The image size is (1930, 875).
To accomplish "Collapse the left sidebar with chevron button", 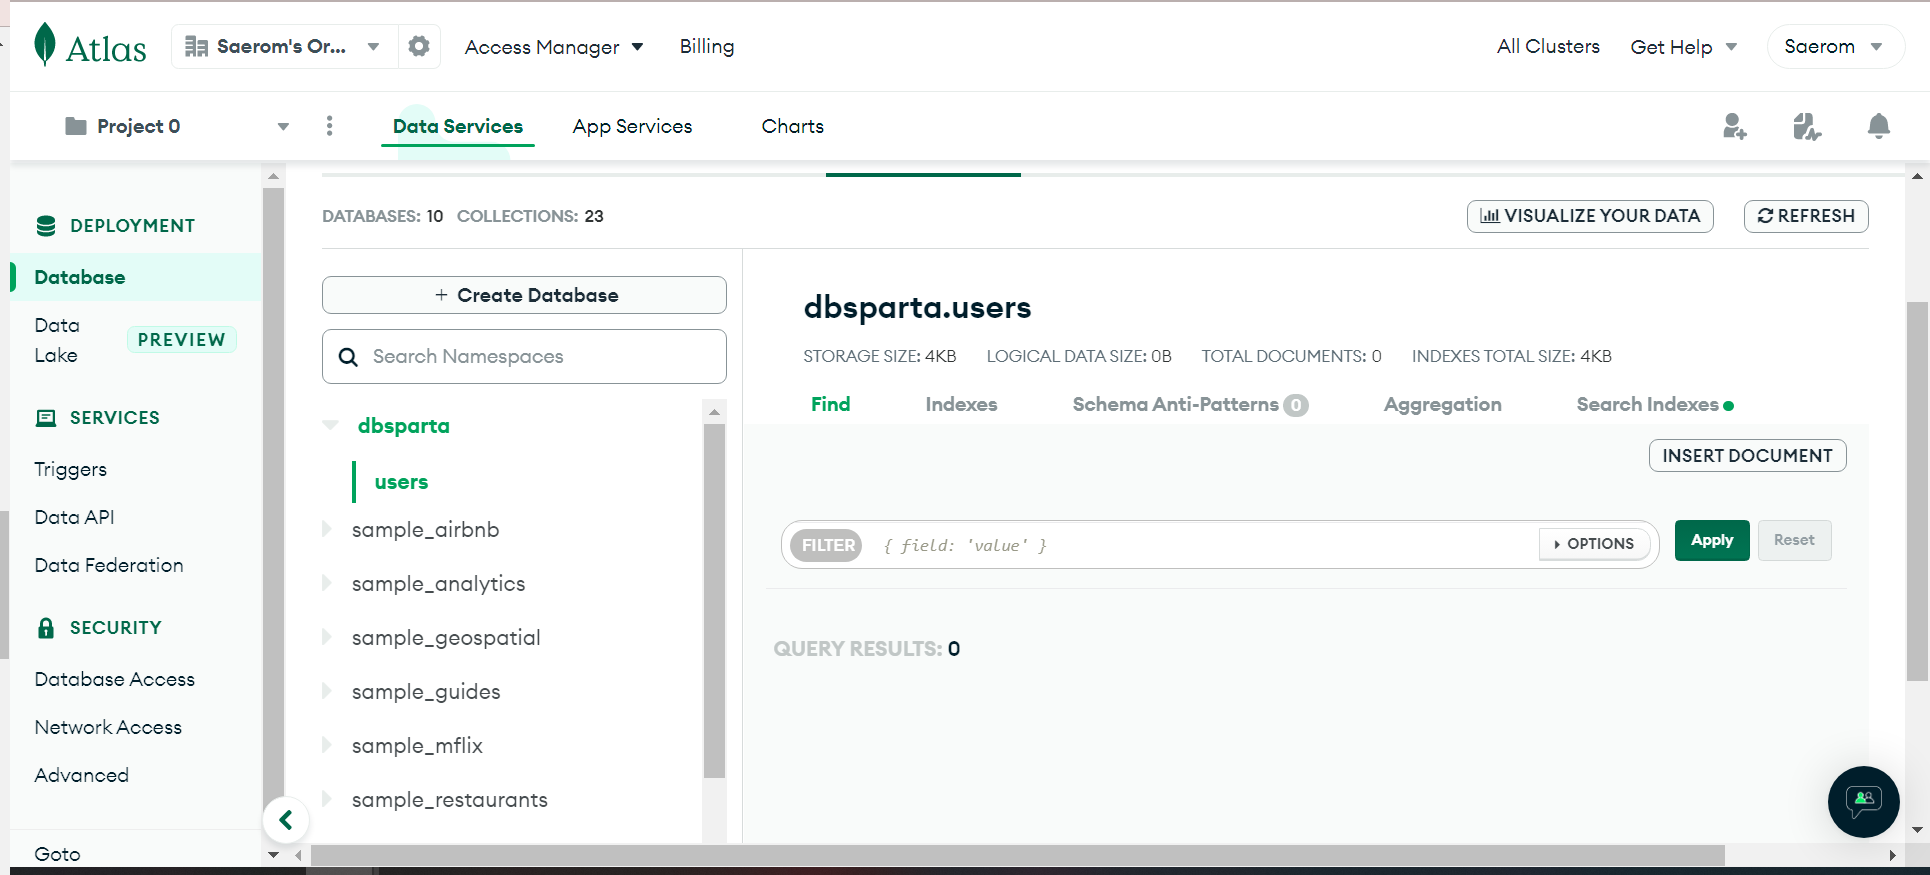I will (286, 820).
